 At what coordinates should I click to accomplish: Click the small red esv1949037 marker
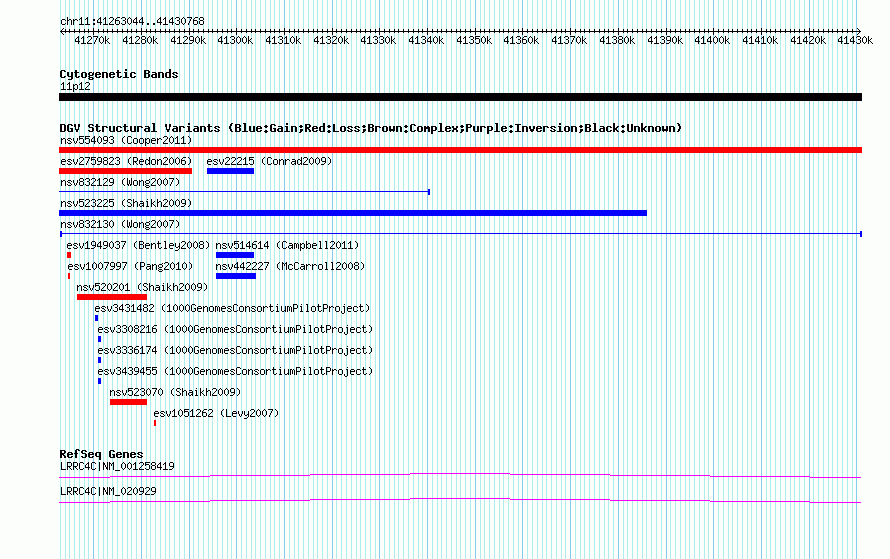(69, 255)
